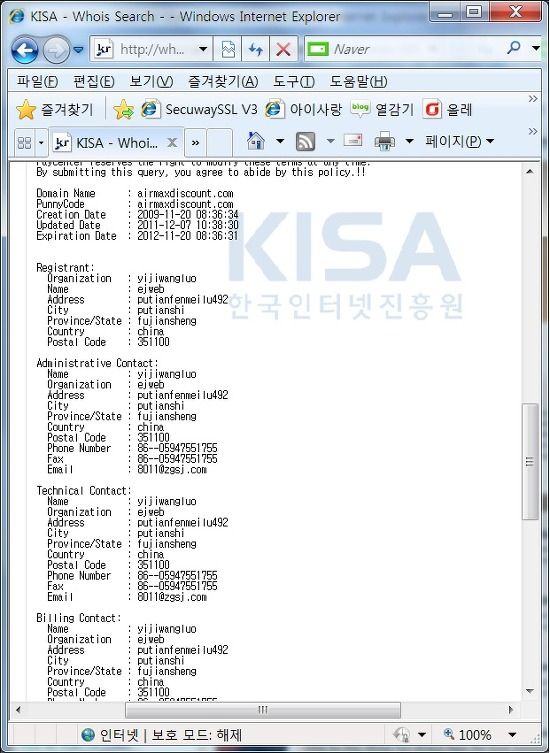550x753 pixels.
Task: Open the 아이사랑 favorite link
Action: point(304,109)
